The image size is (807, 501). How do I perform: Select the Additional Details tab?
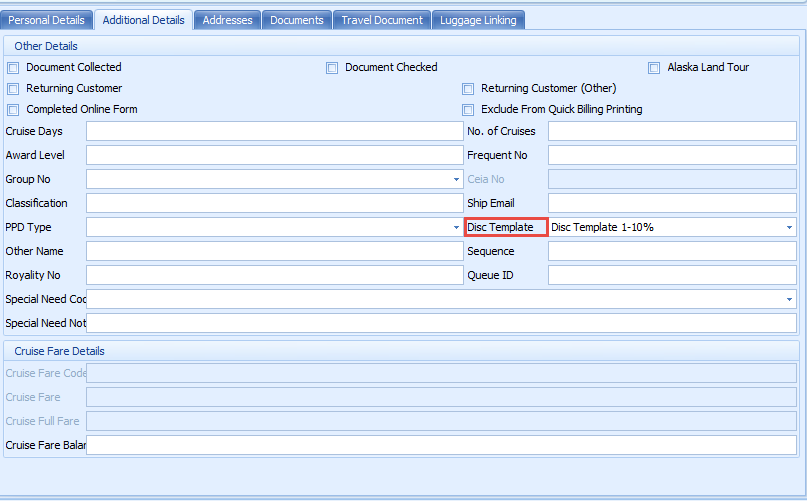coord(144,20)
